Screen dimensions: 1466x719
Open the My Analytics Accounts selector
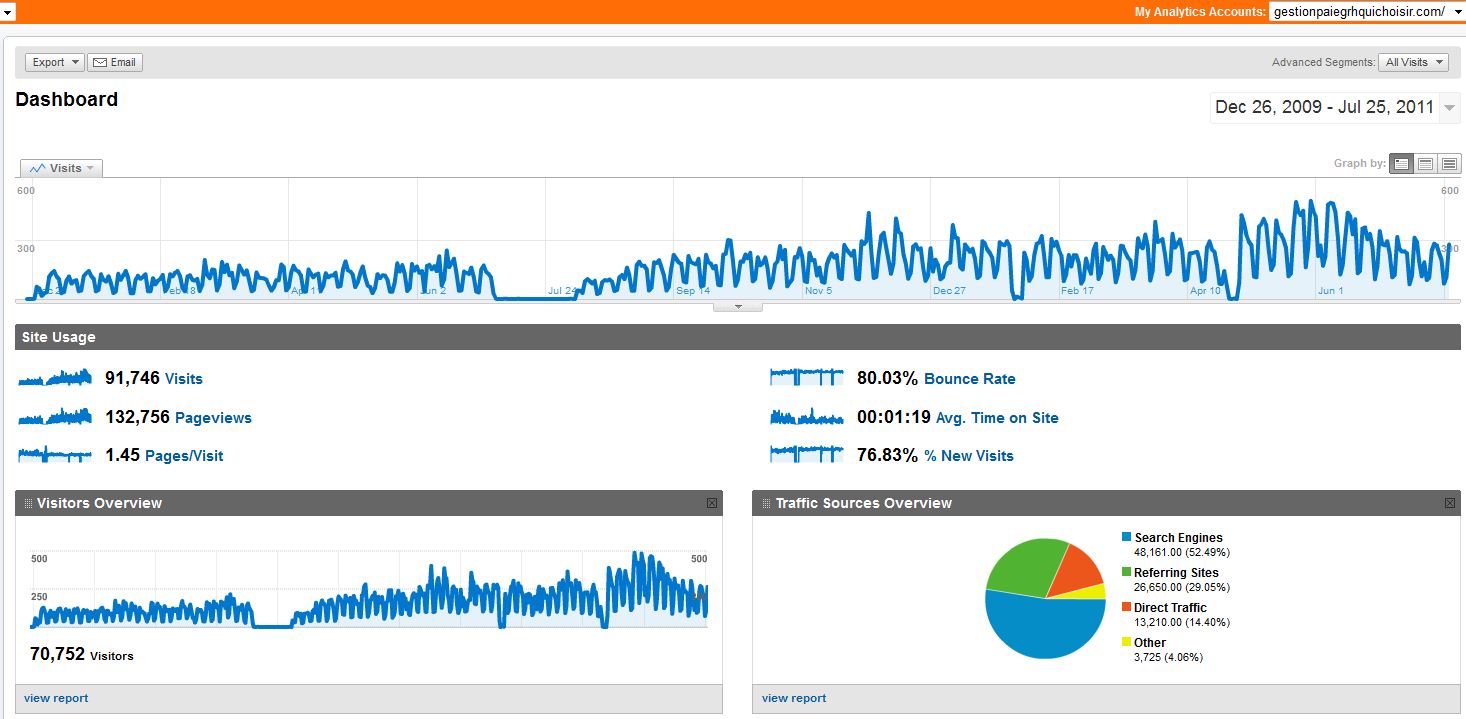(1366, 11)
